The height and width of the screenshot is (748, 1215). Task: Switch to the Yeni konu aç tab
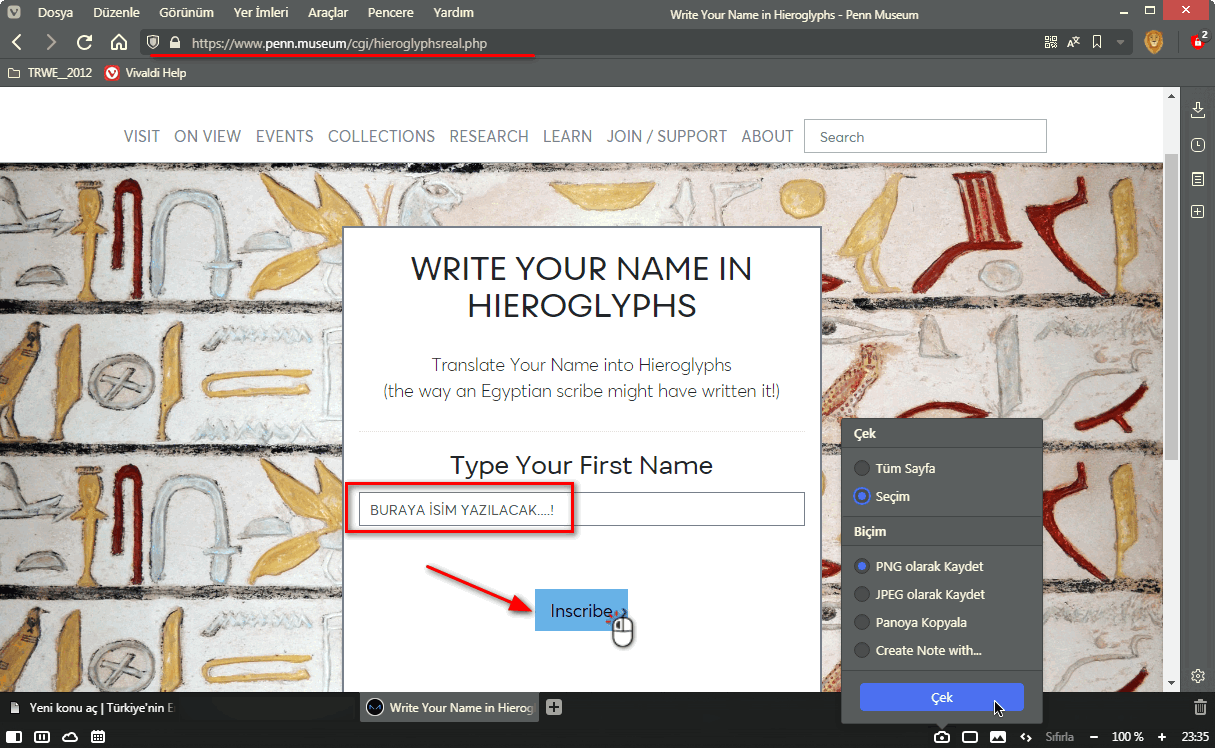click(x=92, y=707)
